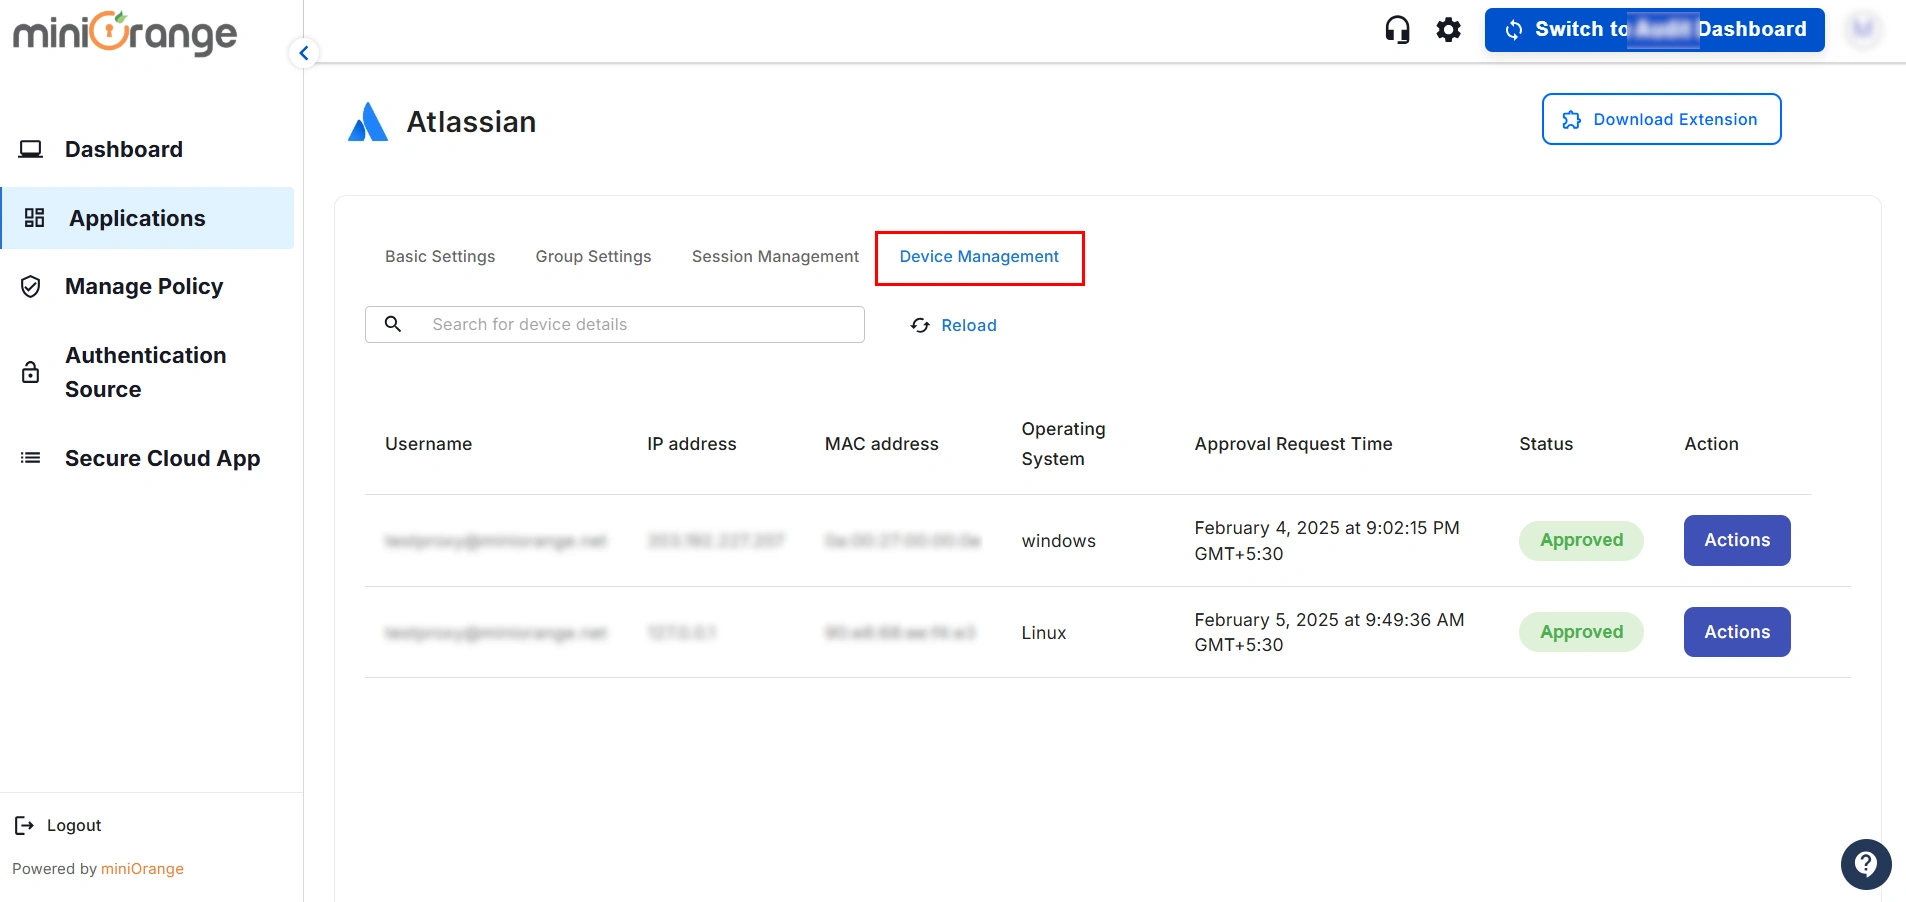
Task: Switch to the Group Settings tab
Action: pyautogui.click(x=593, y=256)
